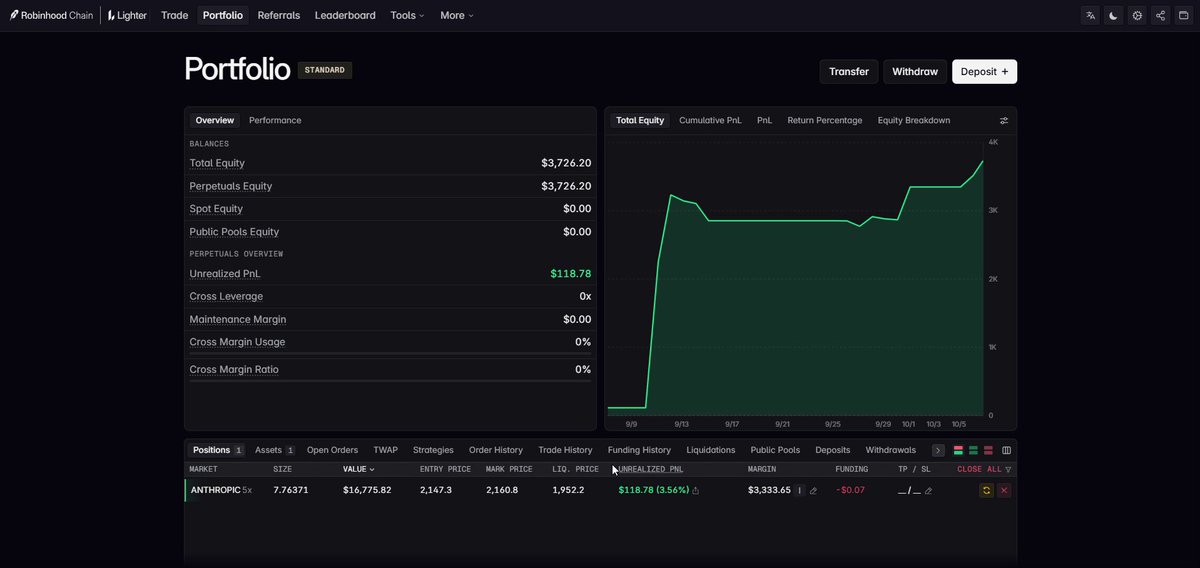Close ANTHROPIC position red X

1004,491
